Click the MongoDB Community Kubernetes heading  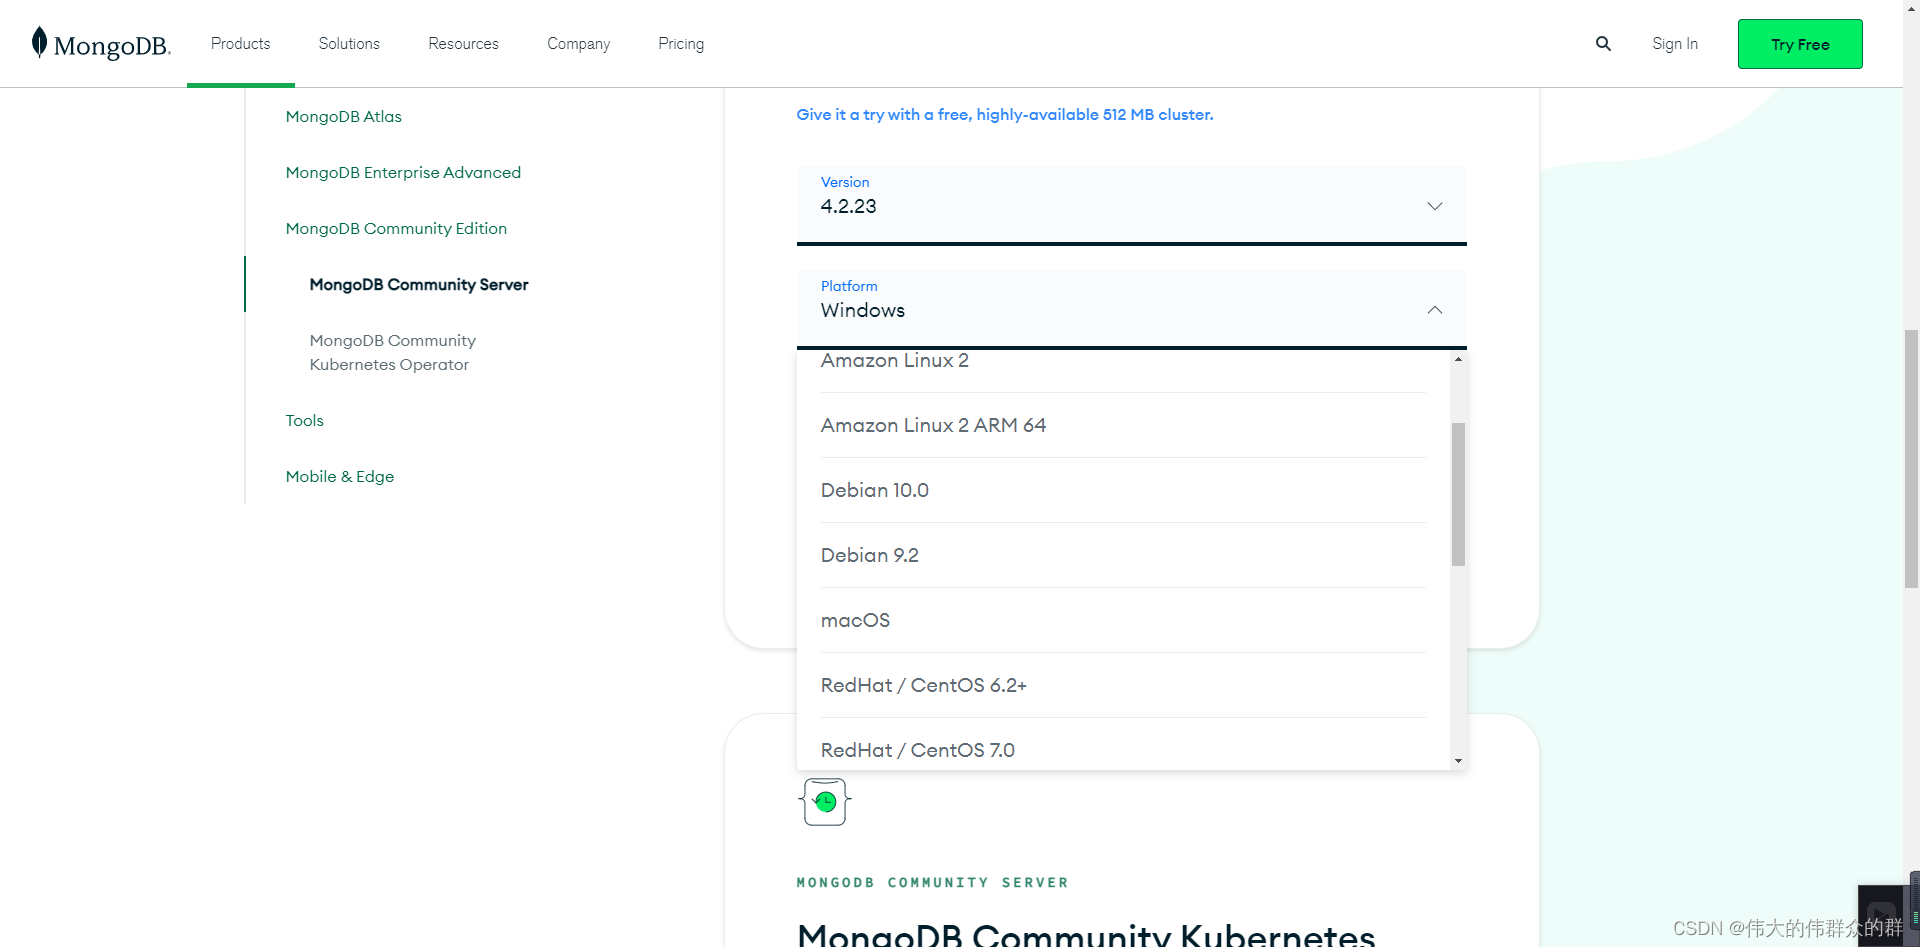point(1086,934)
